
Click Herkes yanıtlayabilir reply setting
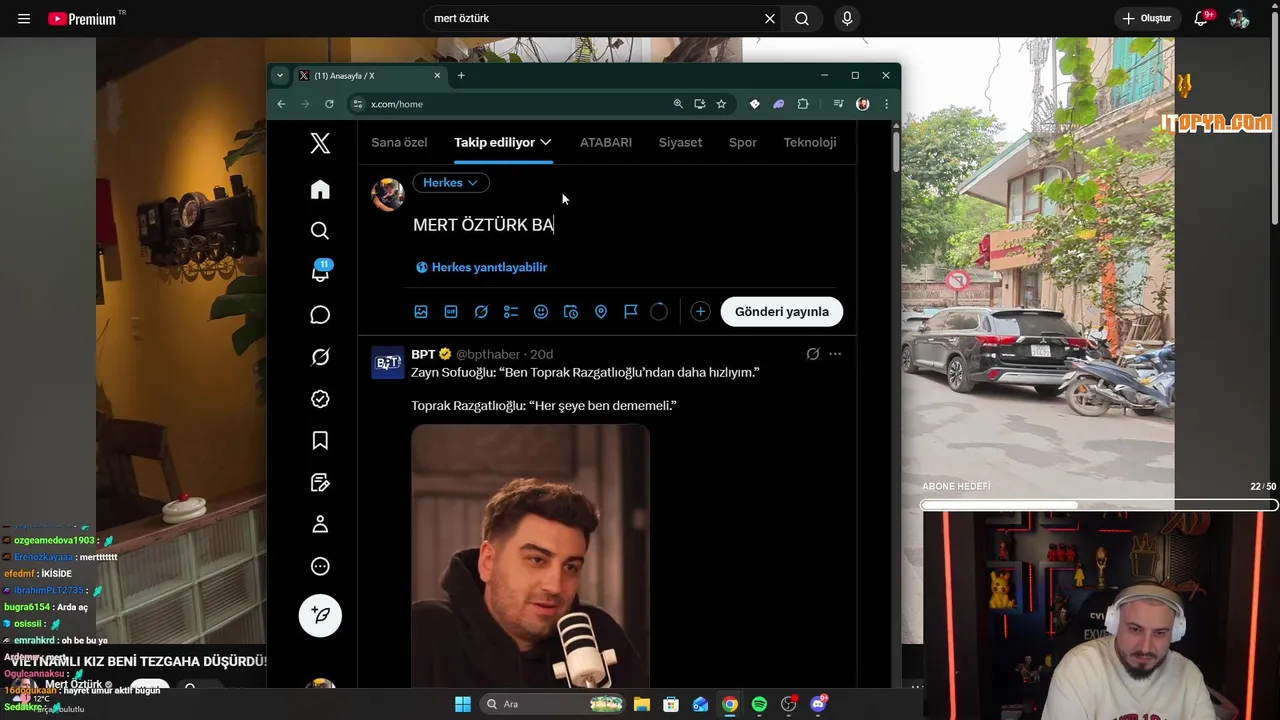pos(481,267)
